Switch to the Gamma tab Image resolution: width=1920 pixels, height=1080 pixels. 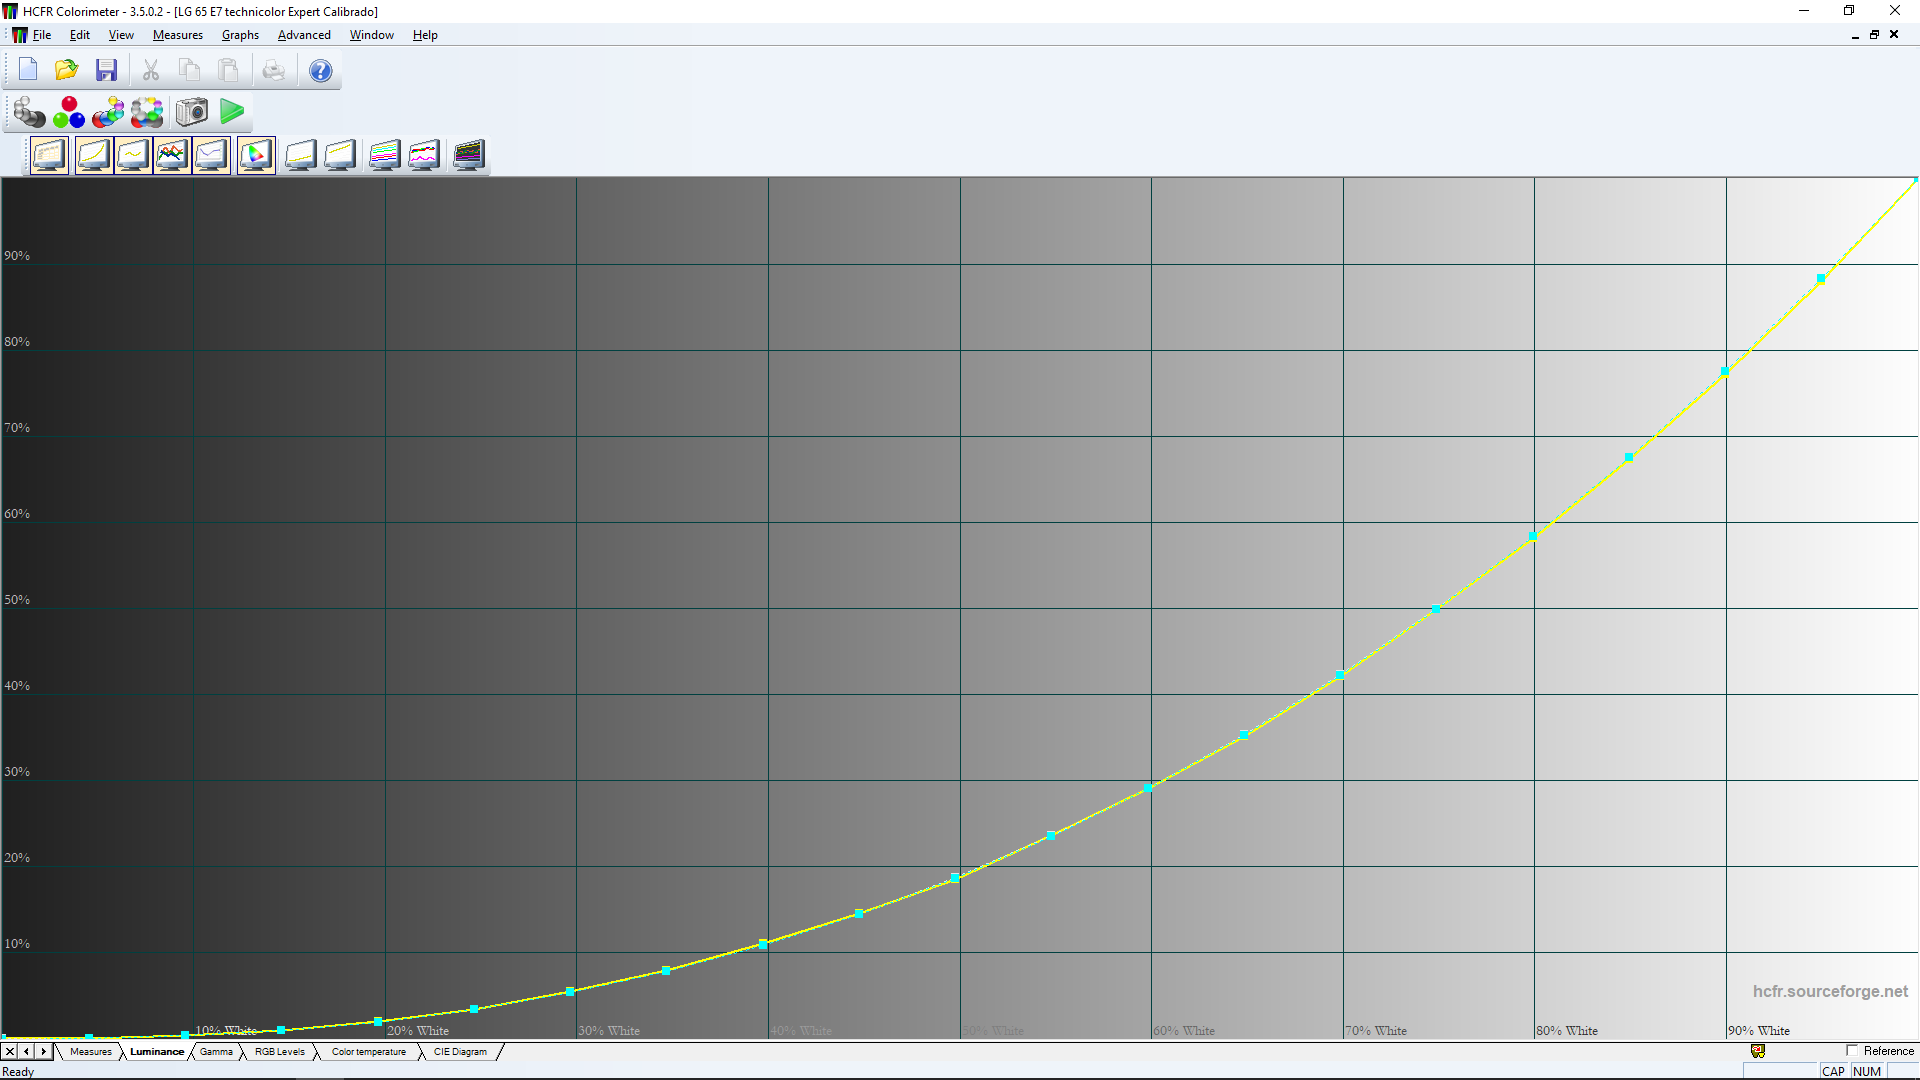(x=216, y=1052)
